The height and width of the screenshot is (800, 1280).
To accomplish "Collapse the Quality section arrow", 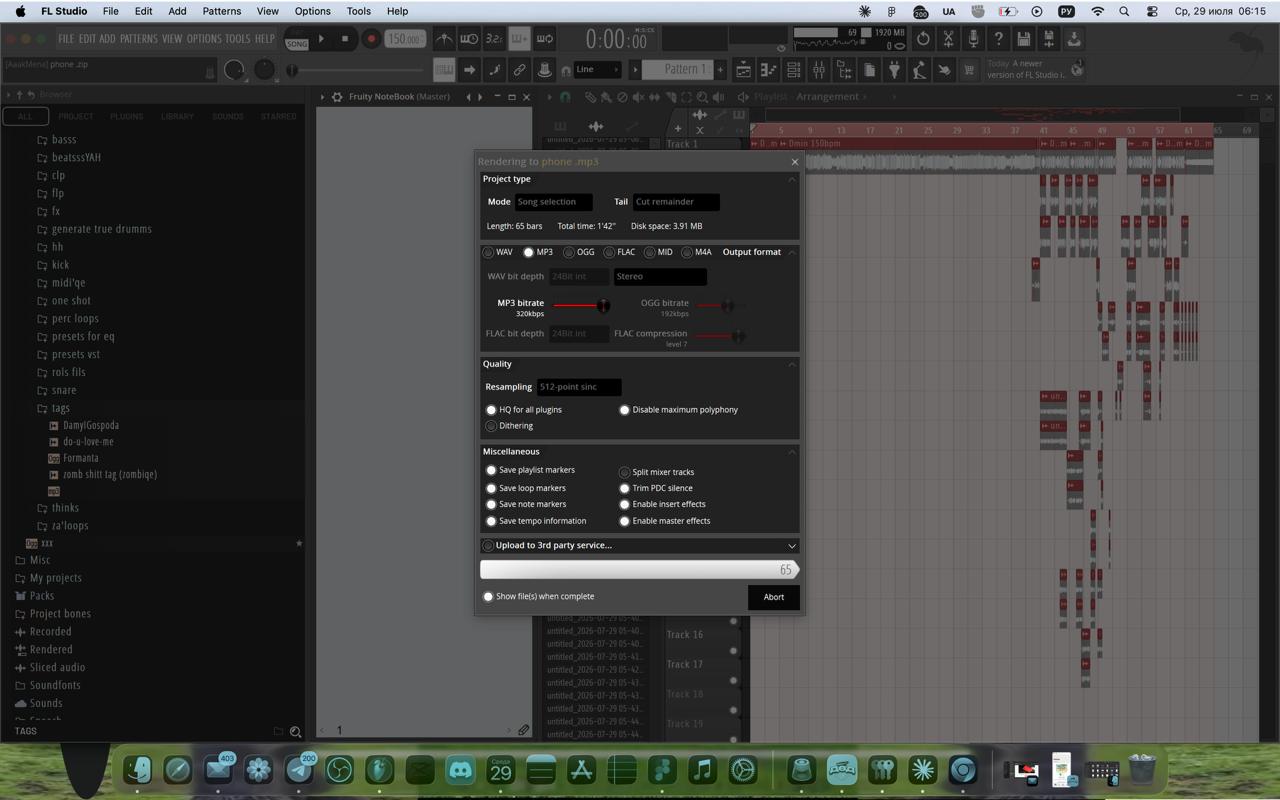I will click(792, 364).
